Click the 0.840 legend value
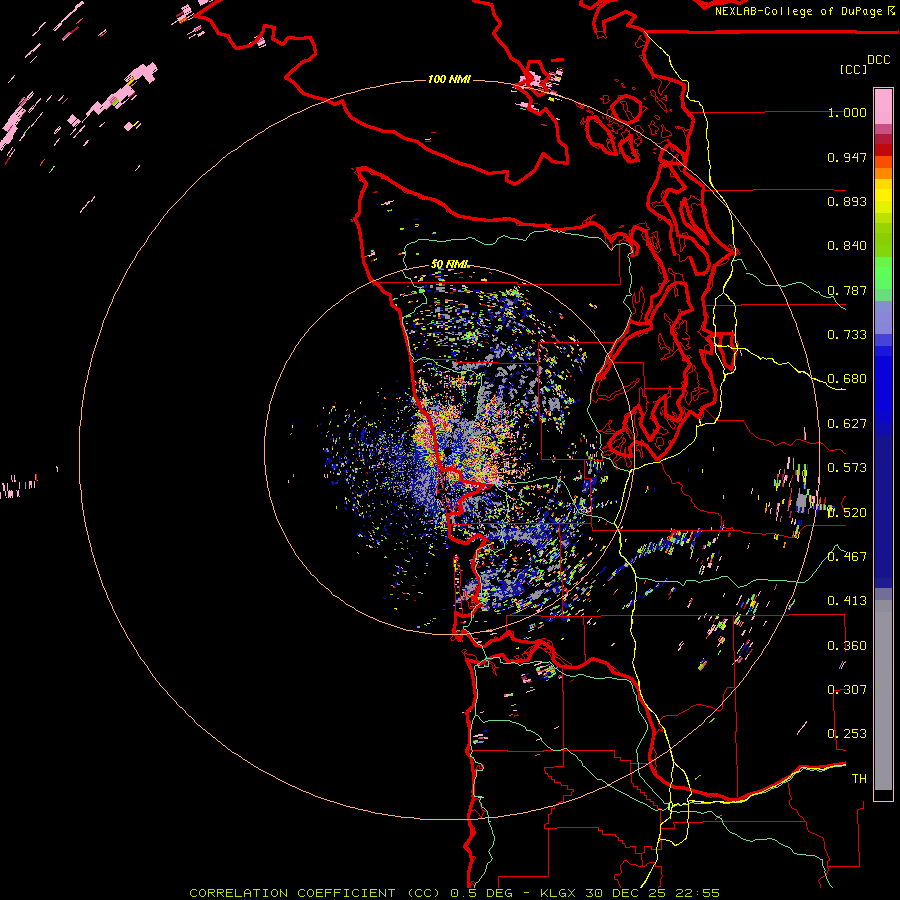Image resolution: width=900 pixels, height=900 pixels. point(847,246)
